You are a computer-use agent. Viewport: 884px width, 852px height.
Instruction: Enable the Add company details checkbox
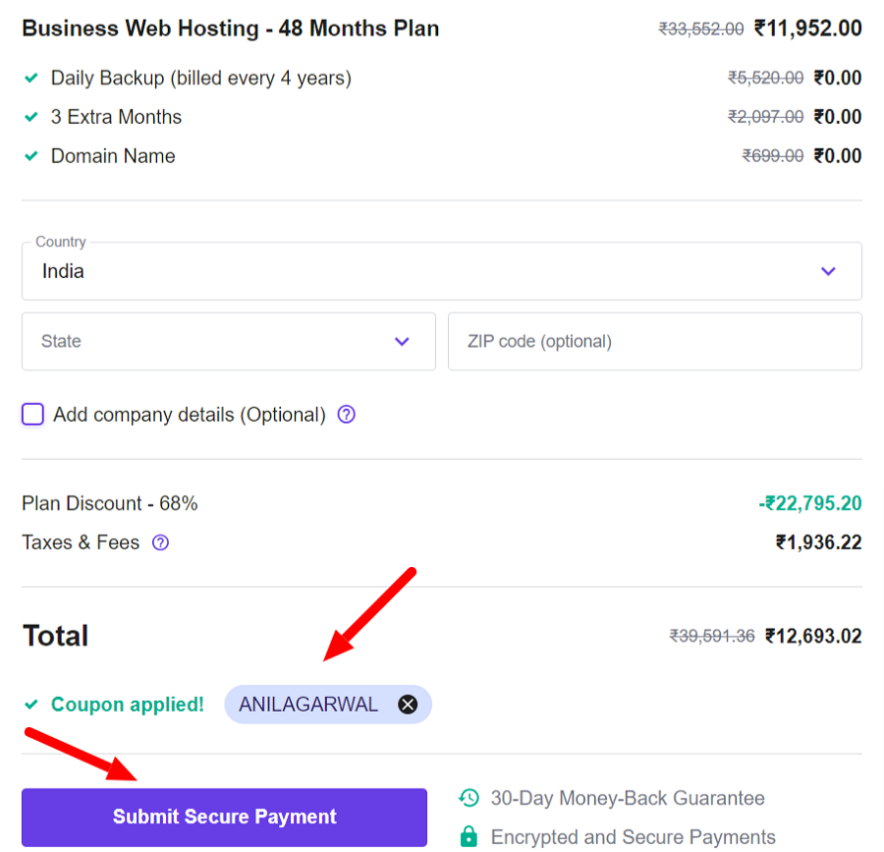click(x=32, y=414)
